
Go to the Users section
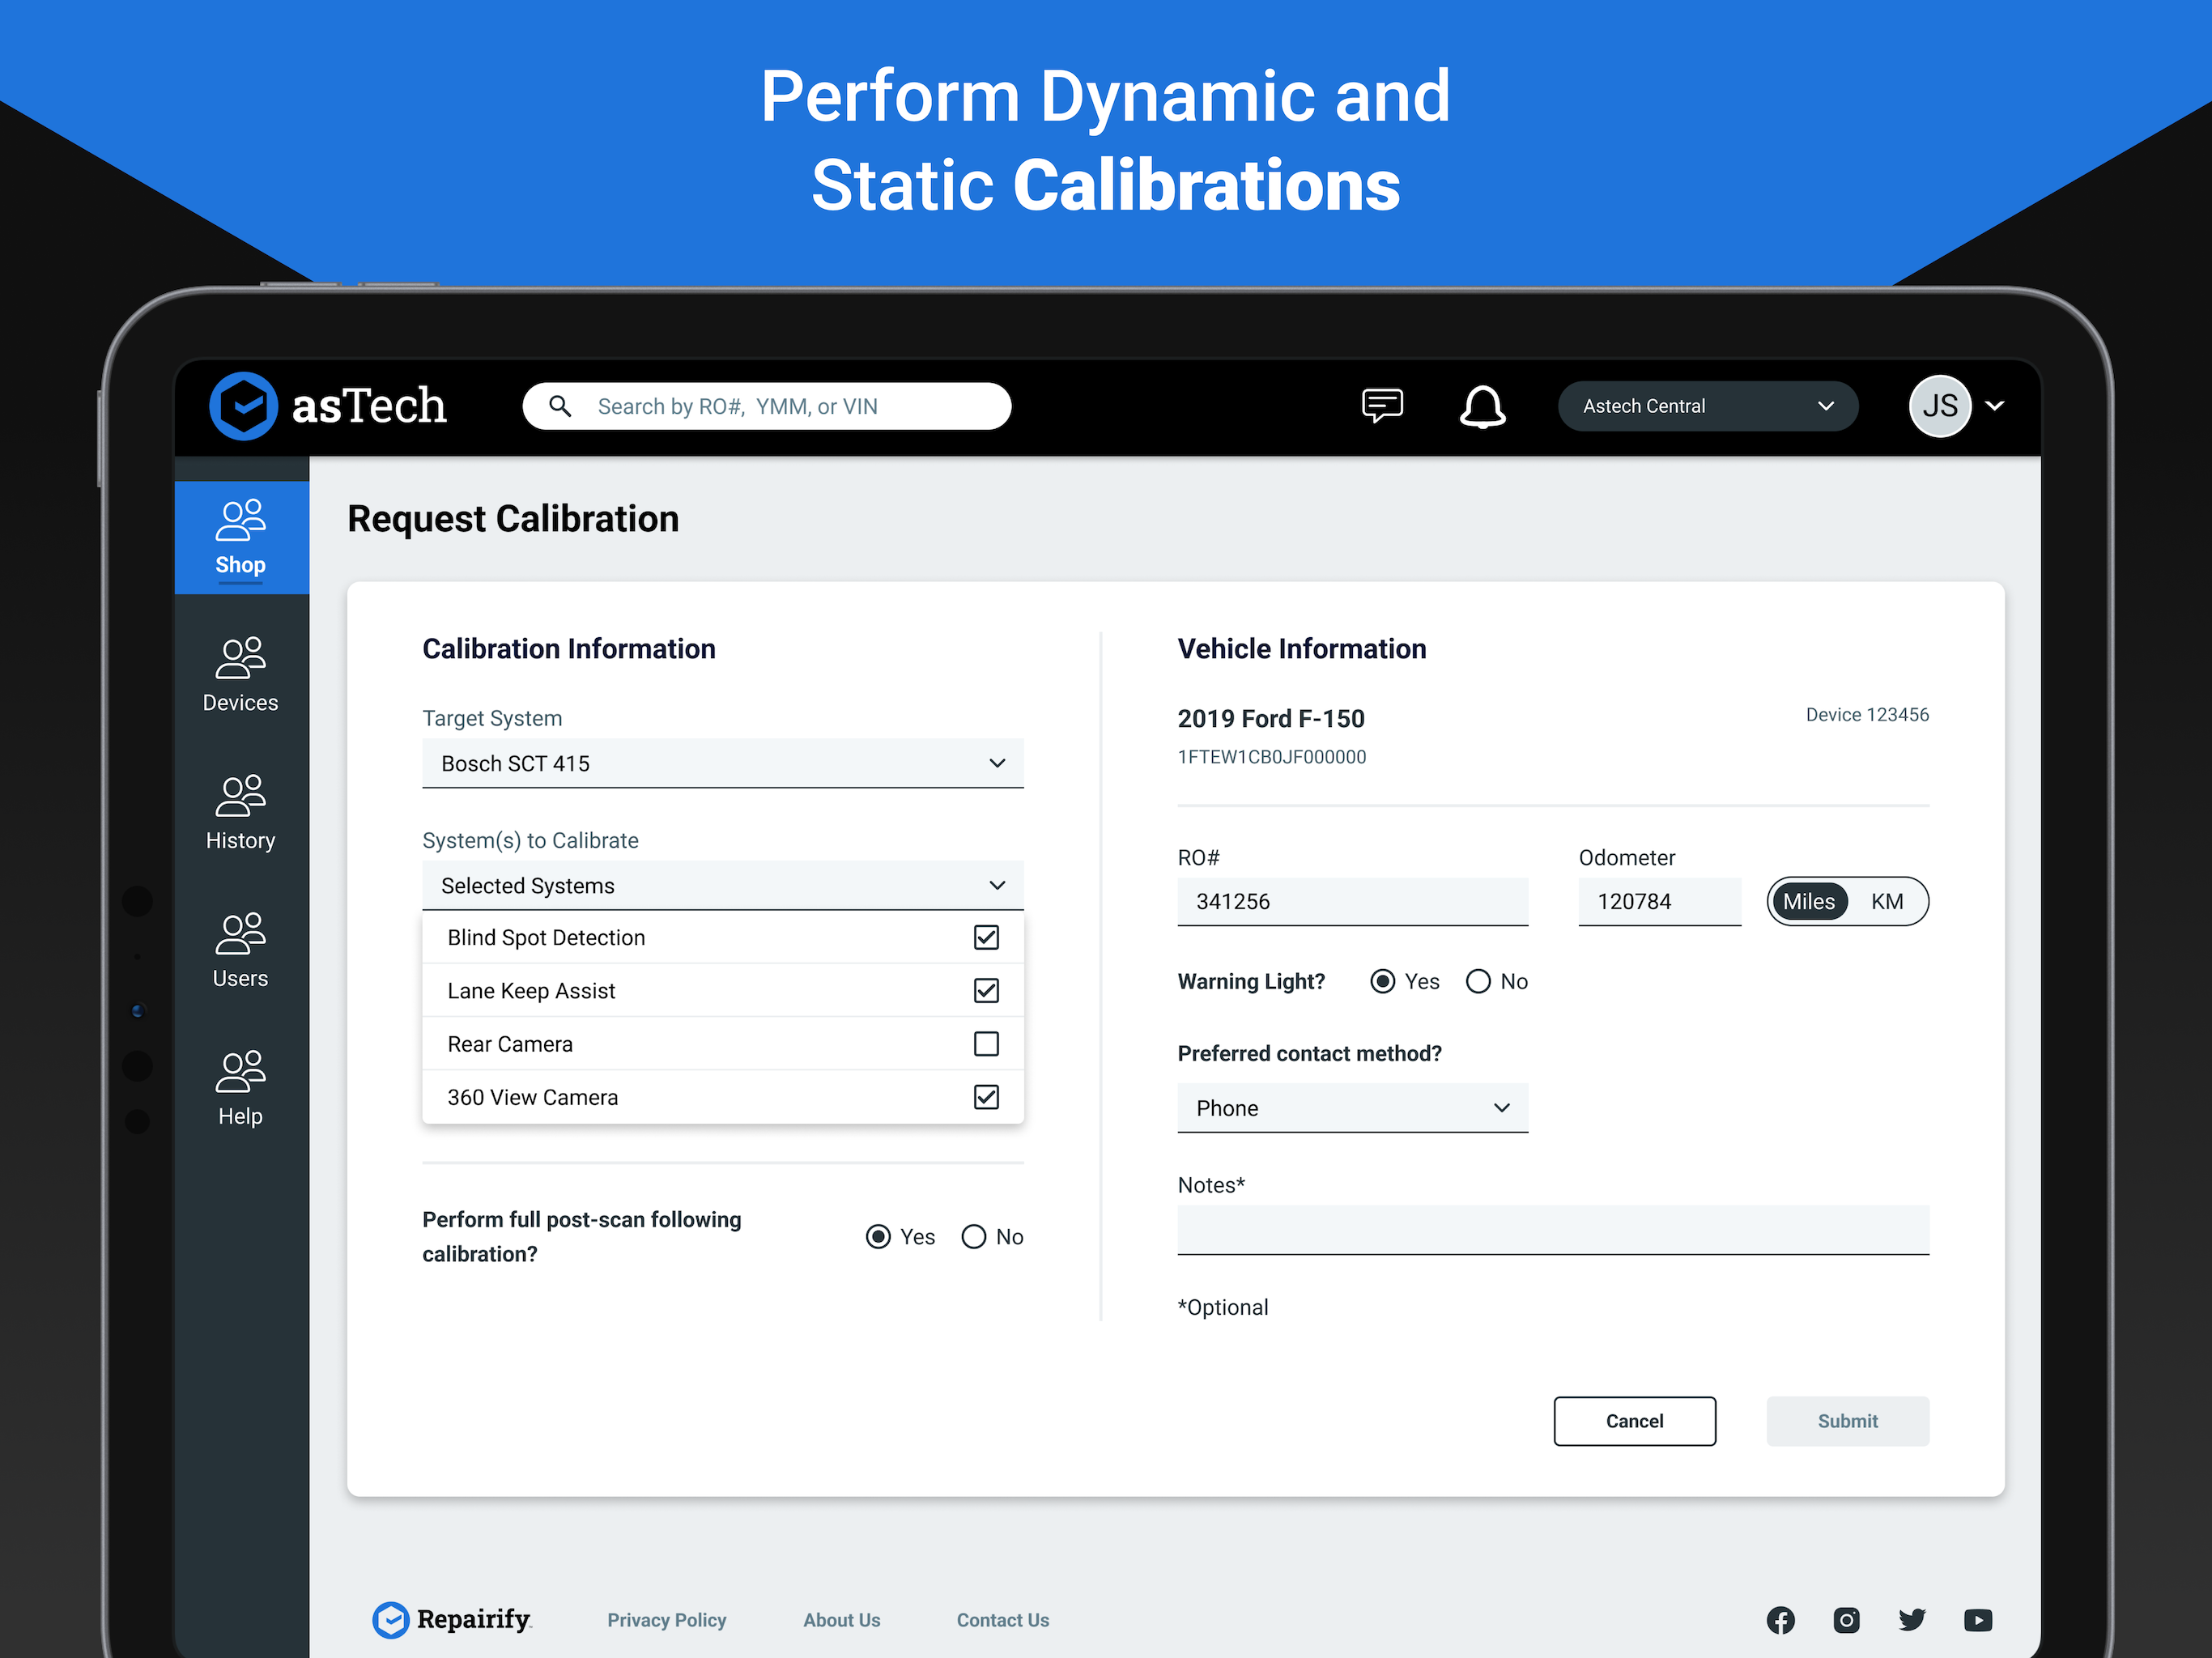(241, 951)
